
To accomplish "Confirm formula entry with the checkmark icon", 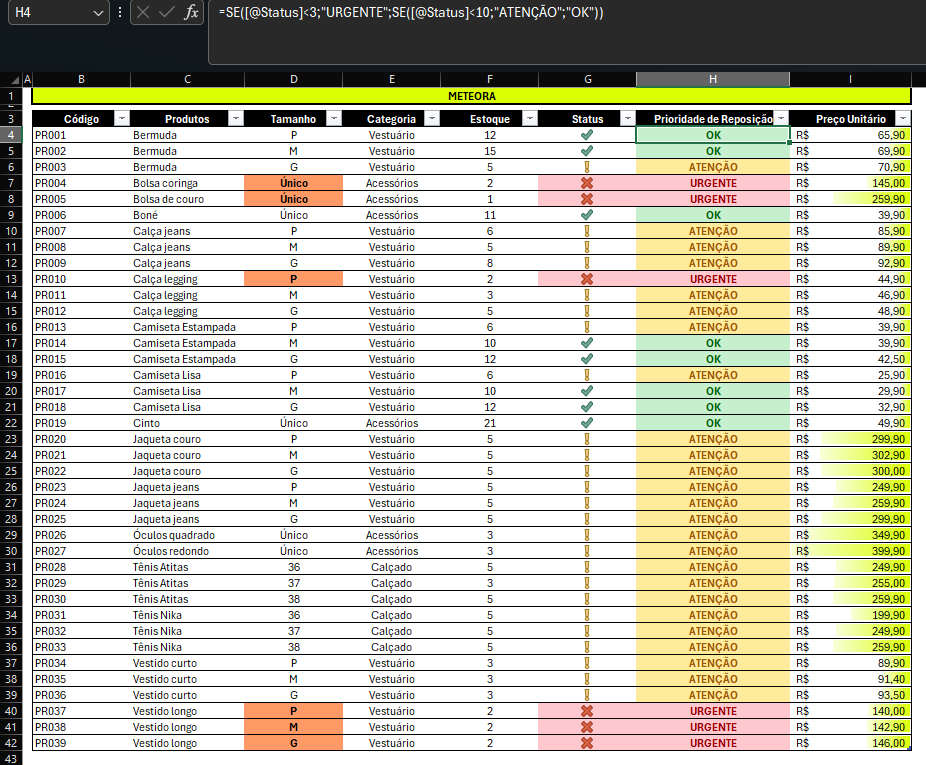I will 167,12.
